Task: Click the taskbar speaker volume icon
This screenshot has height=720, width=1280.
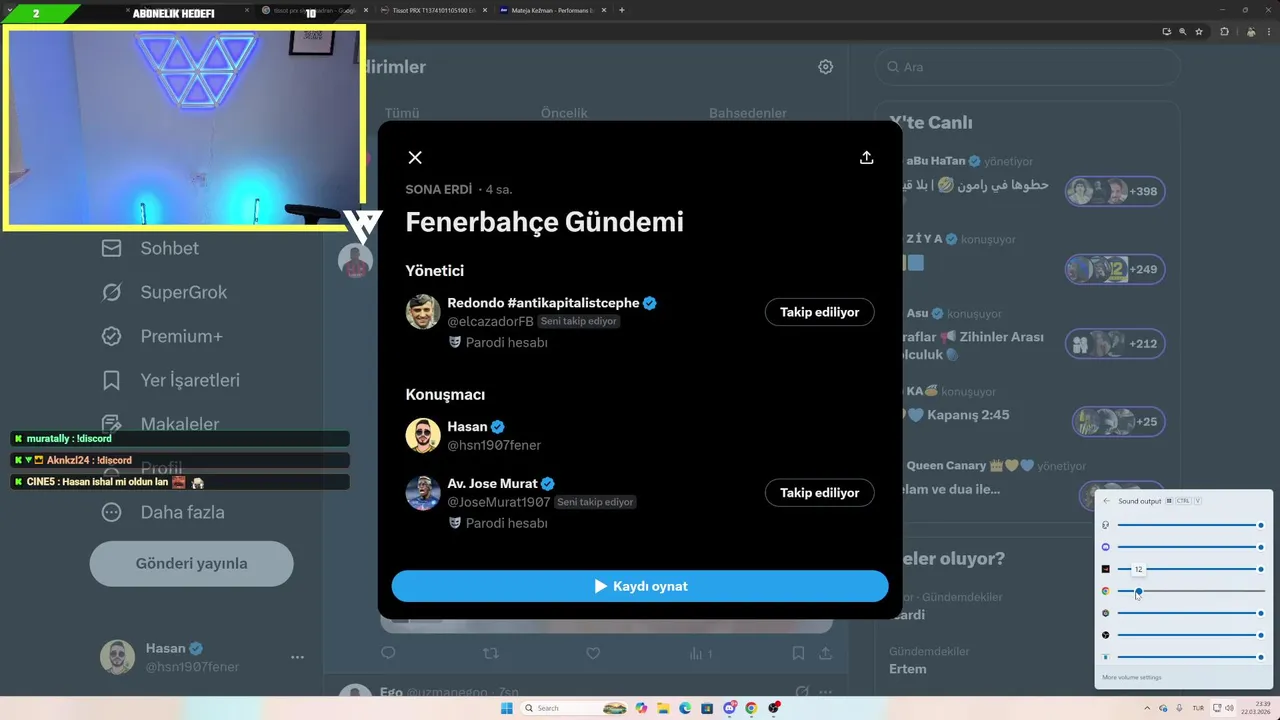Action: pyautogui.click(x=1228, y=708)
